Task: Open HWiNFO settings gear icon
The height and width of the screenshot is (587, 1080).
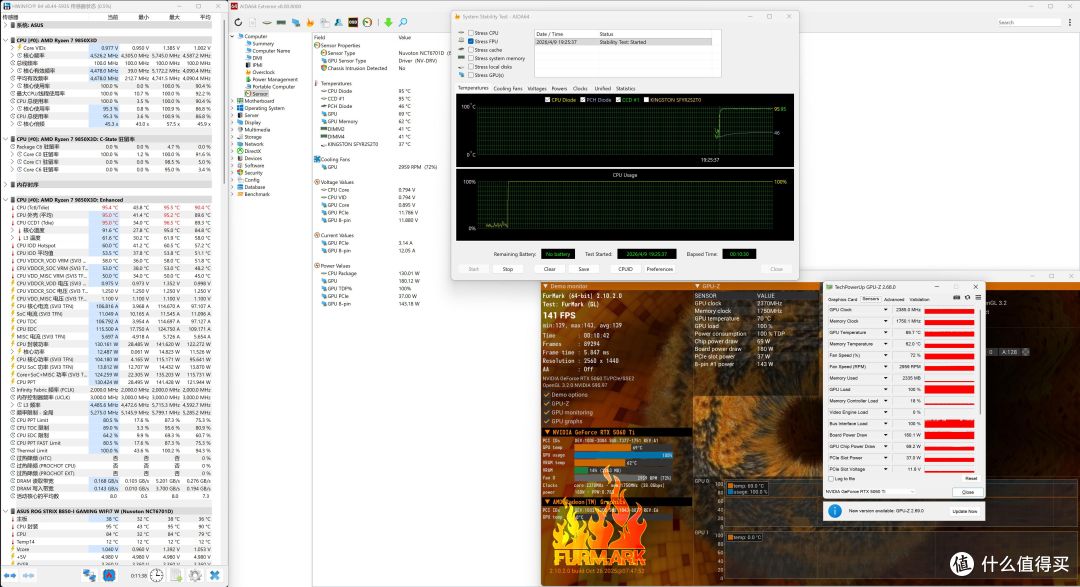Action: pos(196,575)
